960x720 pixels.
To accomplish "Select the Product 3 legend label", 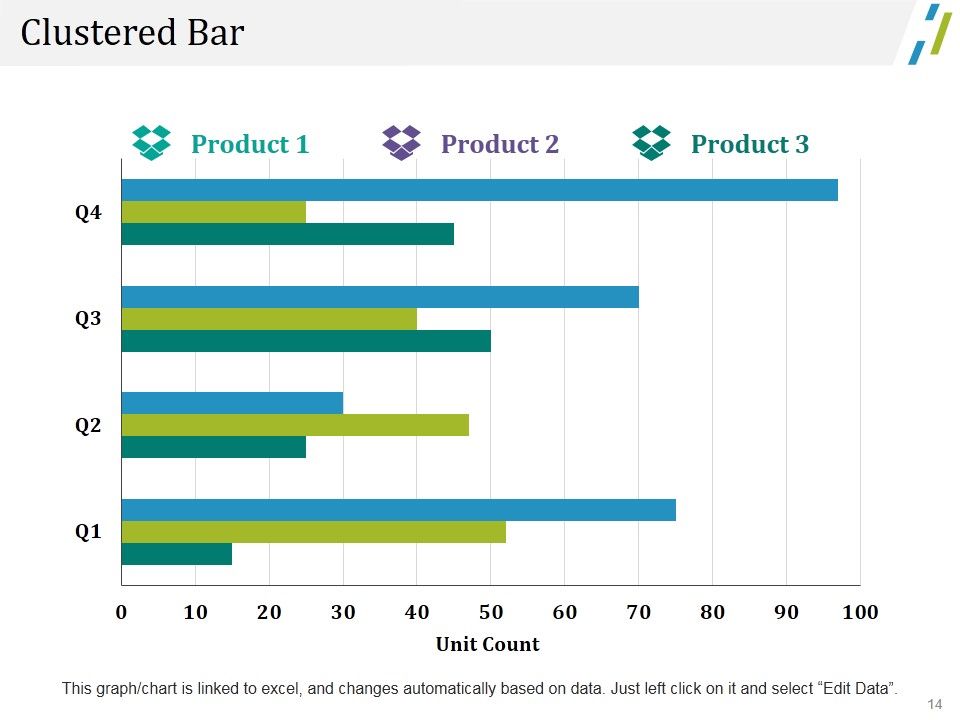I will click(749, 144).
